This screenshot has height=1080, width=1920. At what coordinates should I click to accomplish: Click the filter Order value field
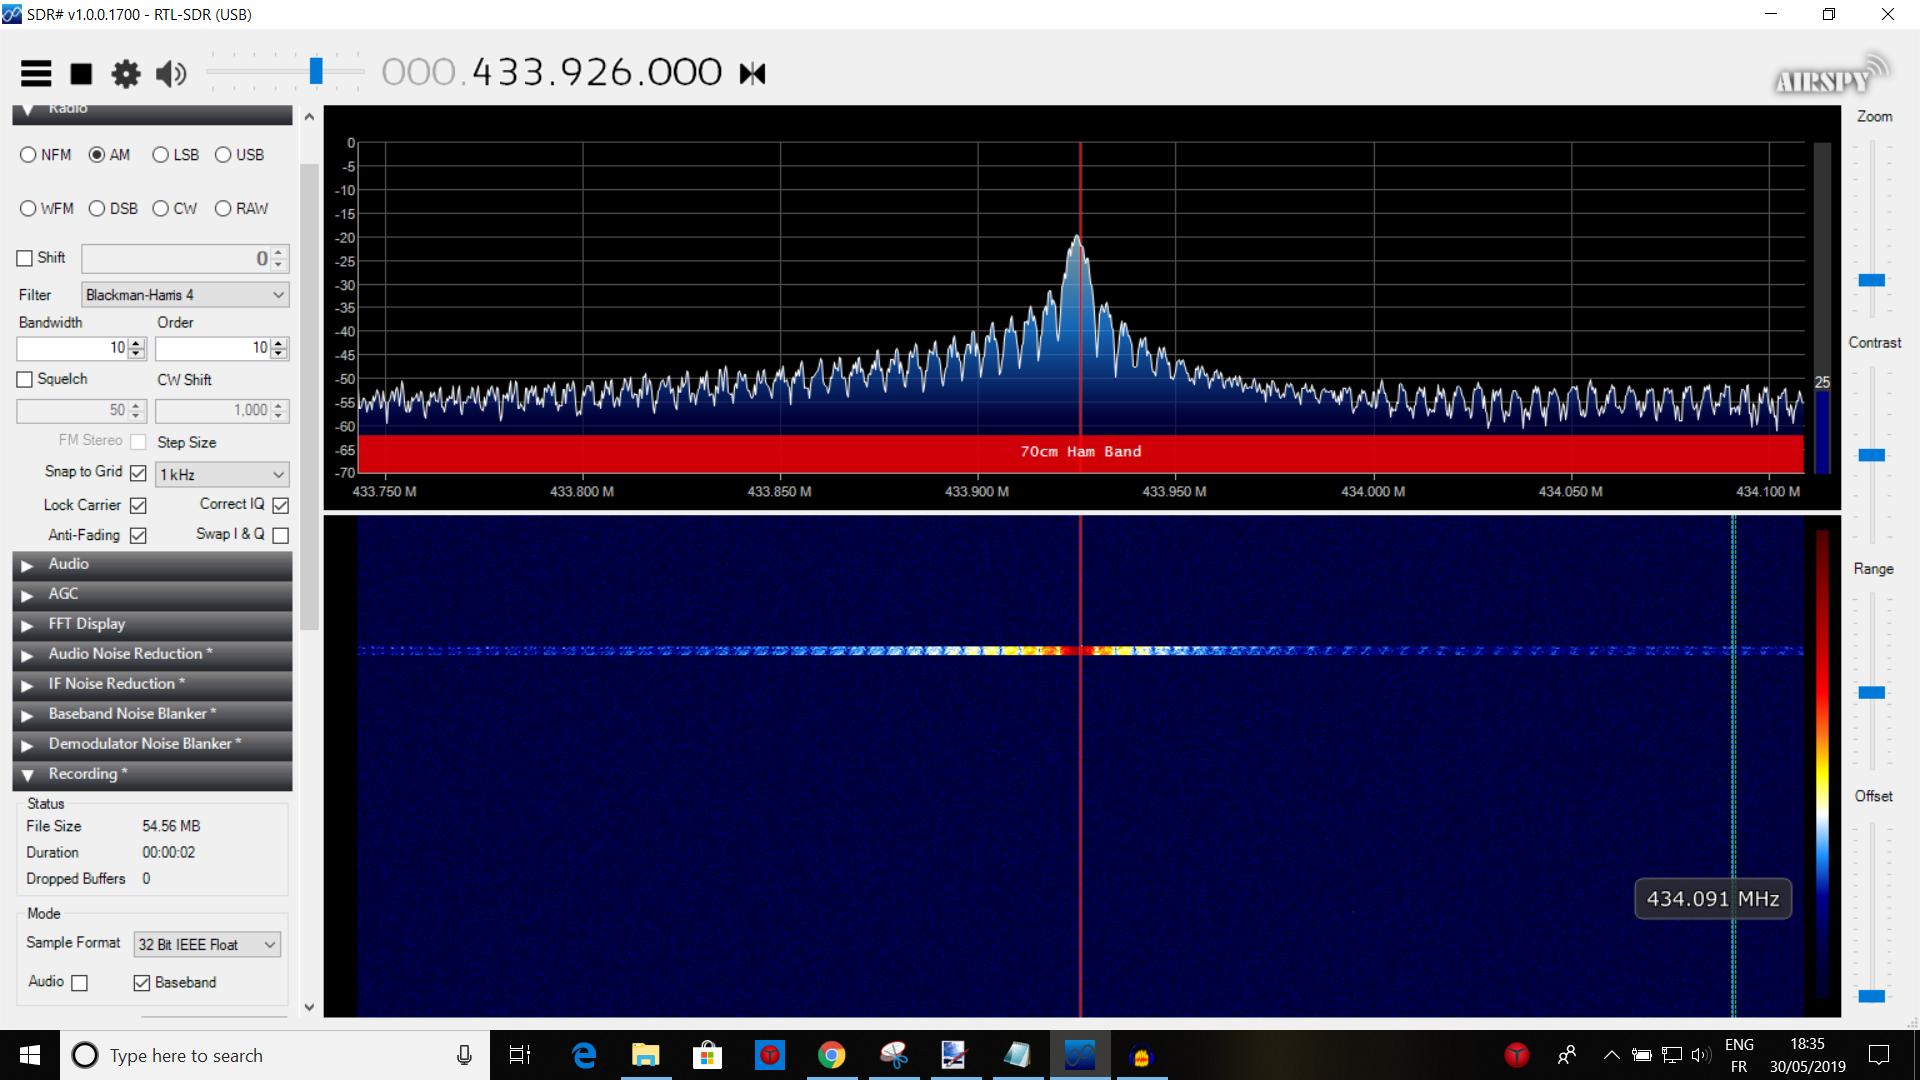[212, 348]
